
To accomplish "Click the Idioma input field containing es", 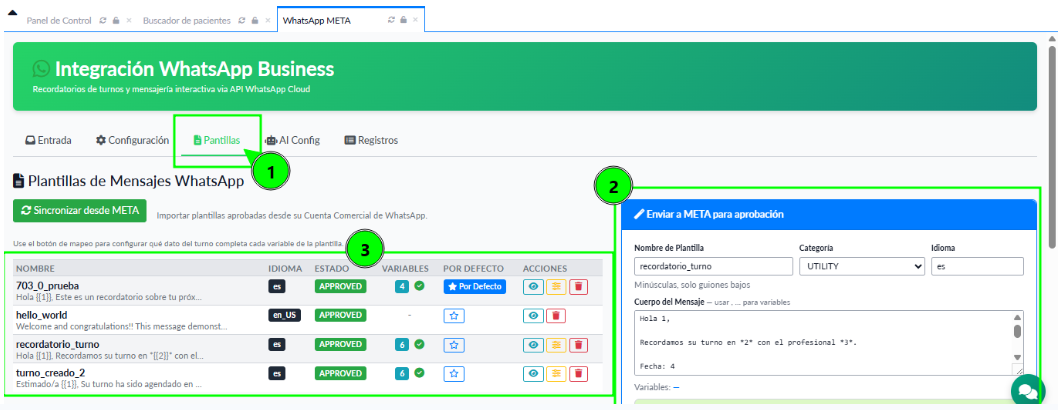I will click(x=977, y=266).
